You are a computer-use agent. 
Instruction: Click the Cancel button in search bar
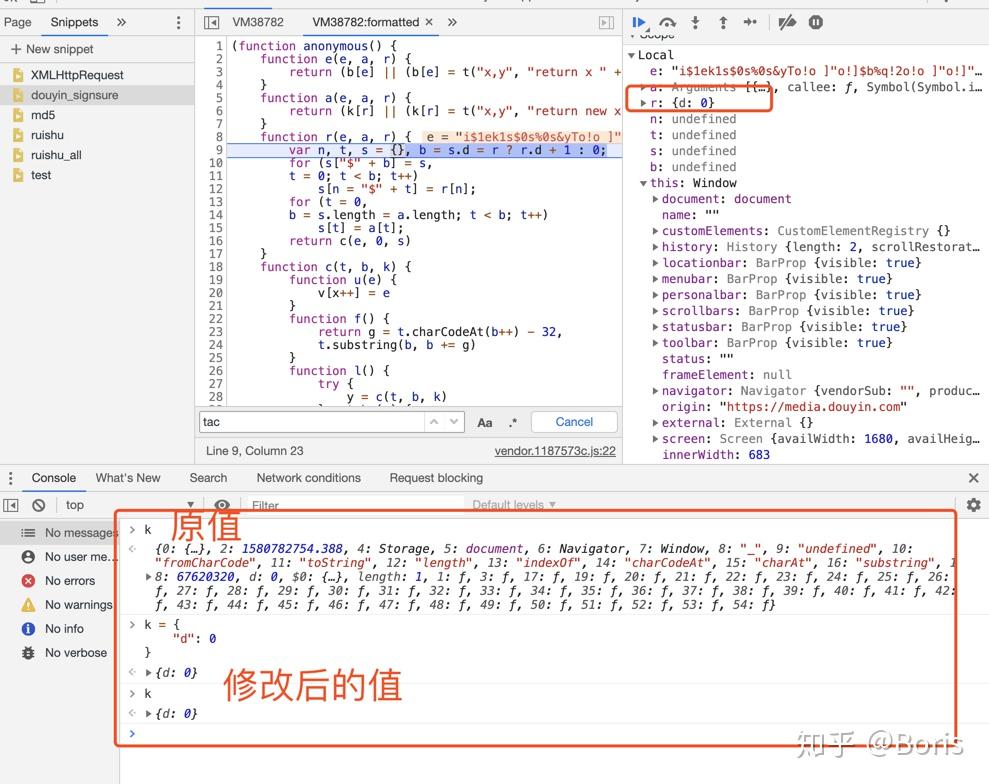(573, 422)
